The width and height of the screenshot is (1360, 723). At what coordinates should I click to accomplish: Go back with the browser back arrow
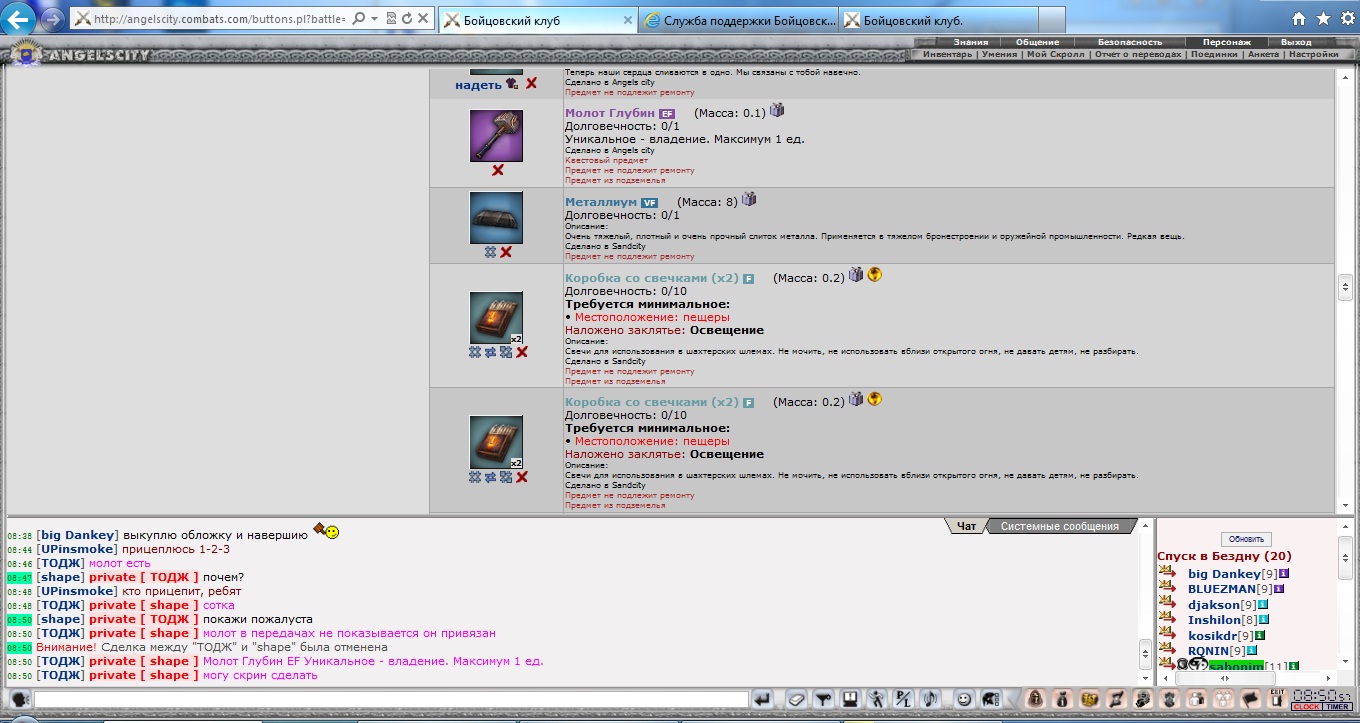click(x=19, y=18)
